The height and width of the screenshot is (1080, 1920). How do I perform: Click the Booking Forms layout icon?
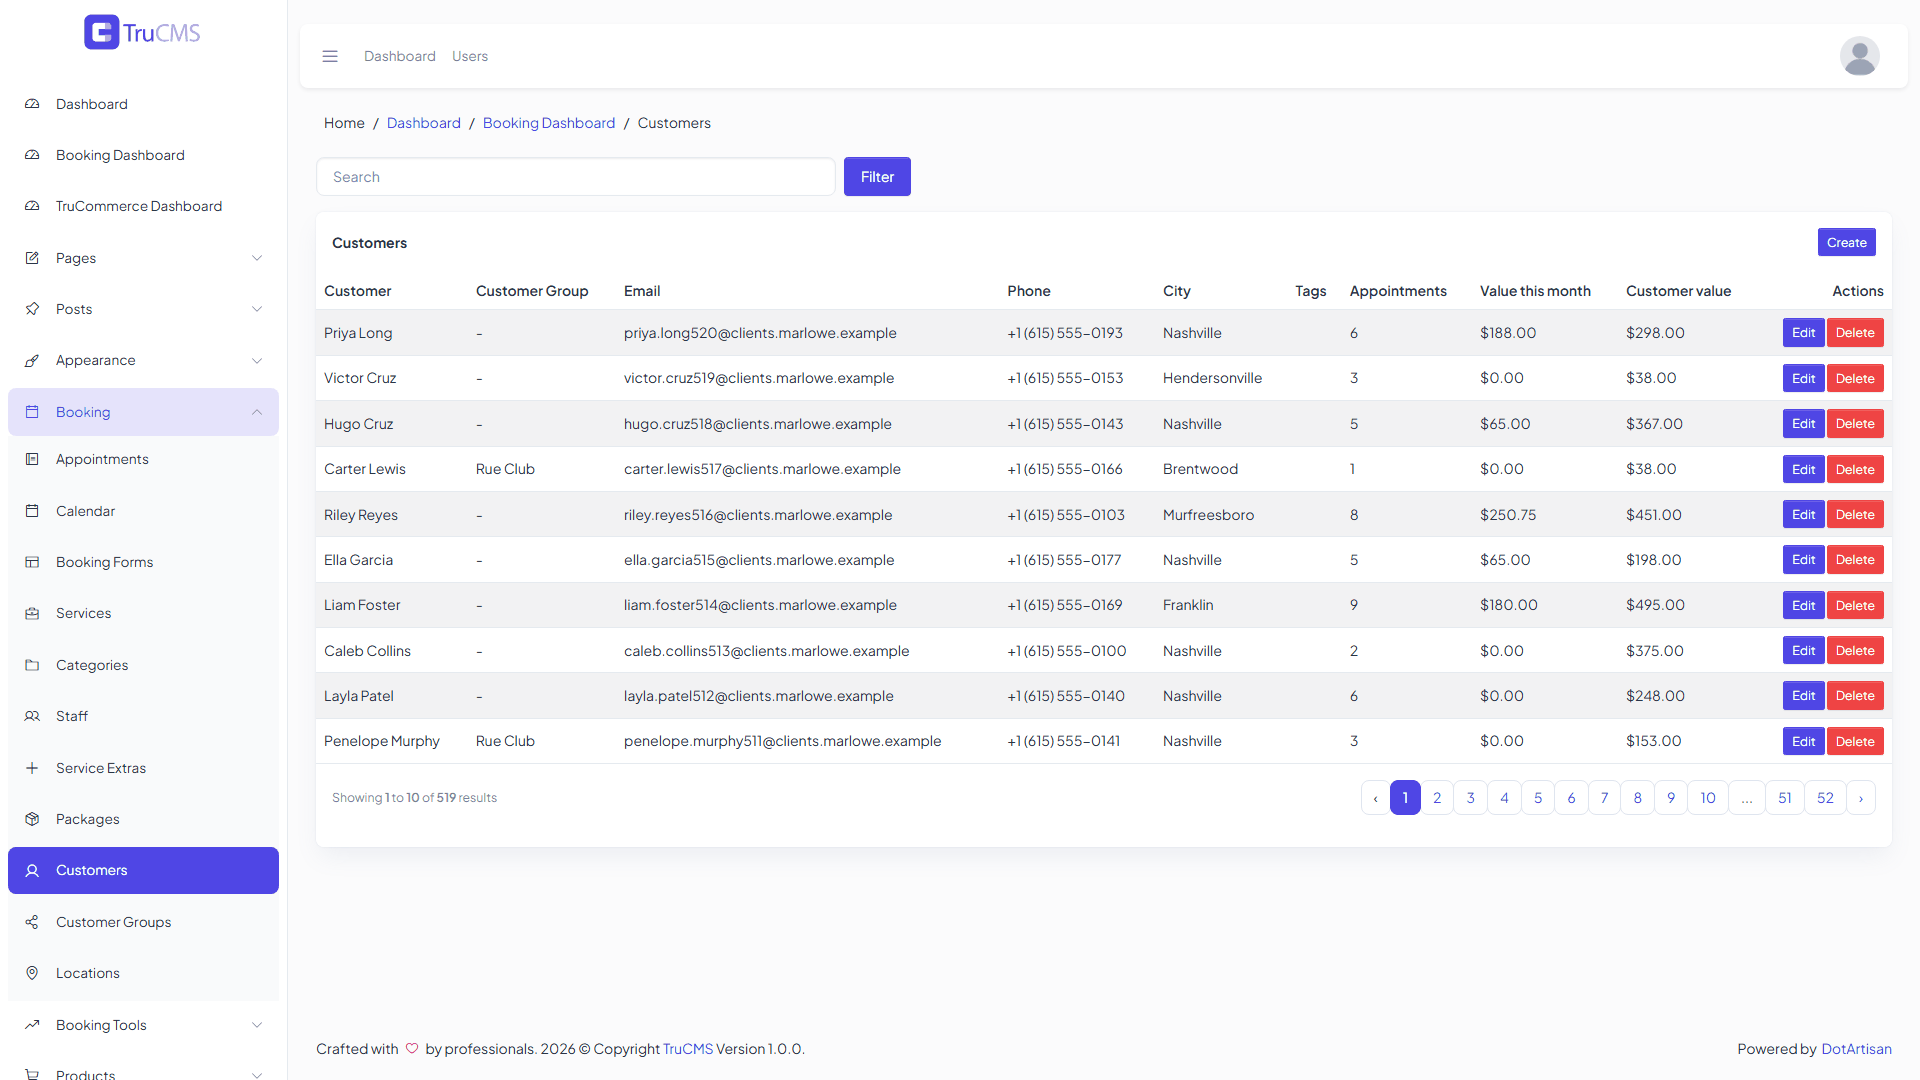(x=32, y=562)
